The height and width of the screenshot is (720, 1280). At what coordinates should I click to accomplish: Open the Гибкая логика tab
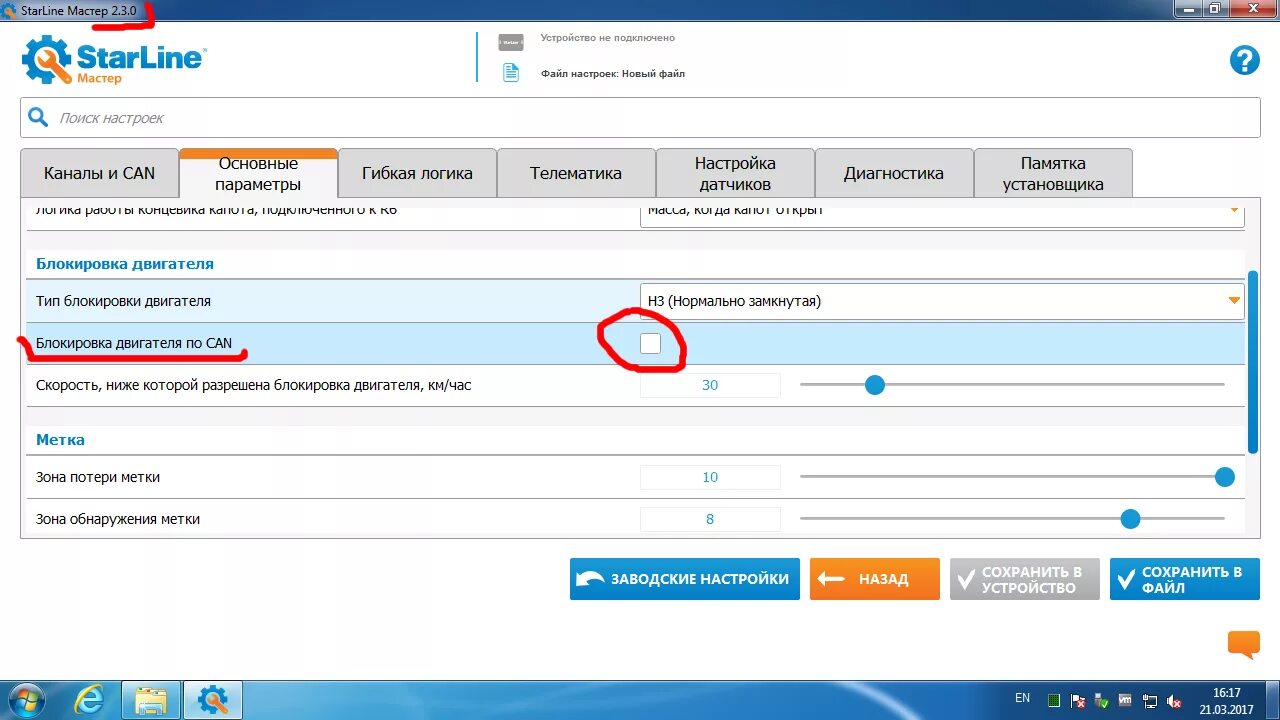(417, 173)
